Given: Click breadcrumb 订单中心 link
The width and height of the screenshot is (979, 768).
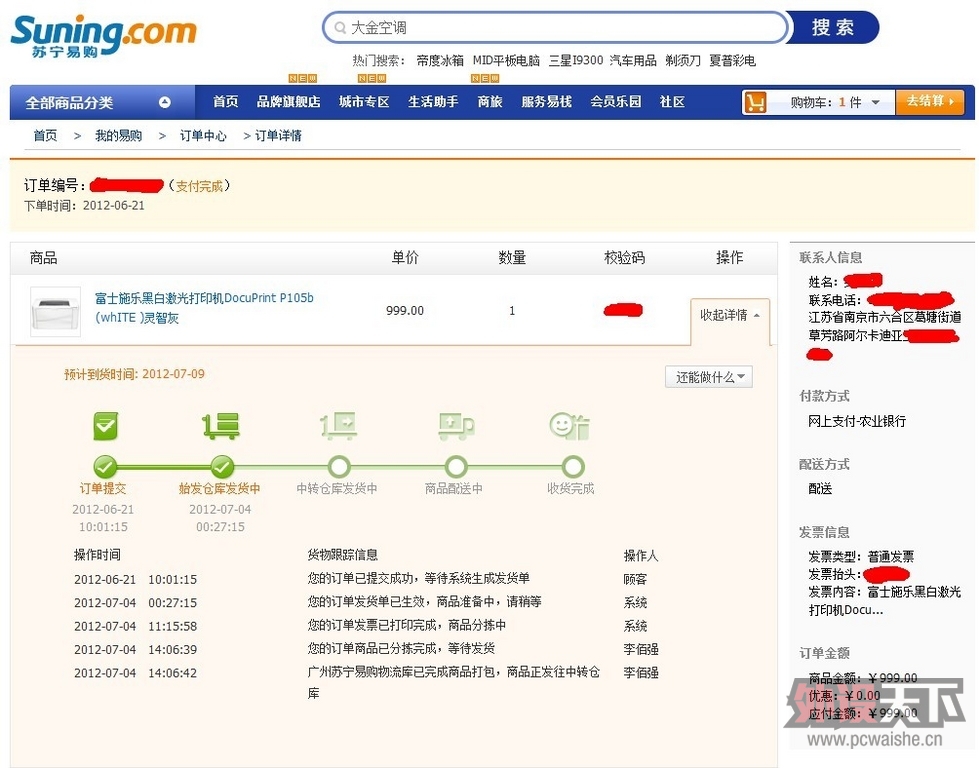Looking at the screenshot, I should tap(203, 135).
